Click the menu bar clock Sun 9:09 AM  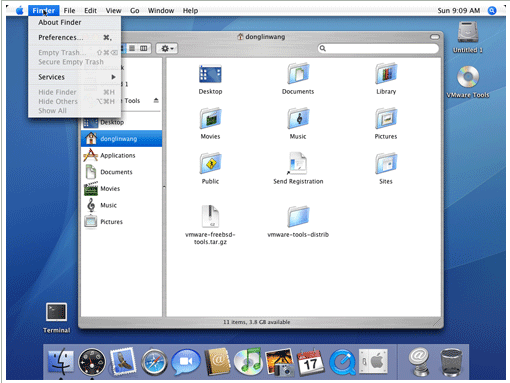coord(459,10)
